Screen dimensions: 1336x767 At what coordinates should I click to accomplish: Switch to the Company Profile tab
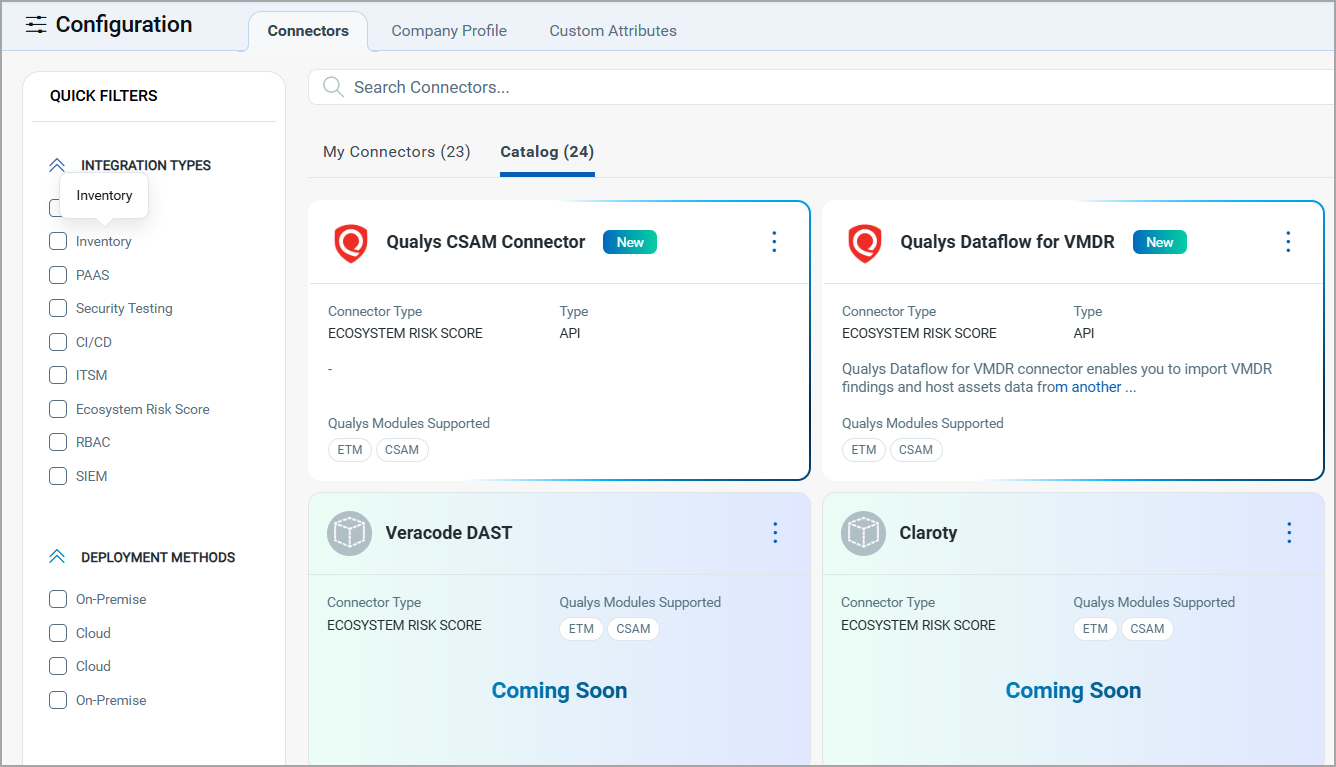click(449, 31)
